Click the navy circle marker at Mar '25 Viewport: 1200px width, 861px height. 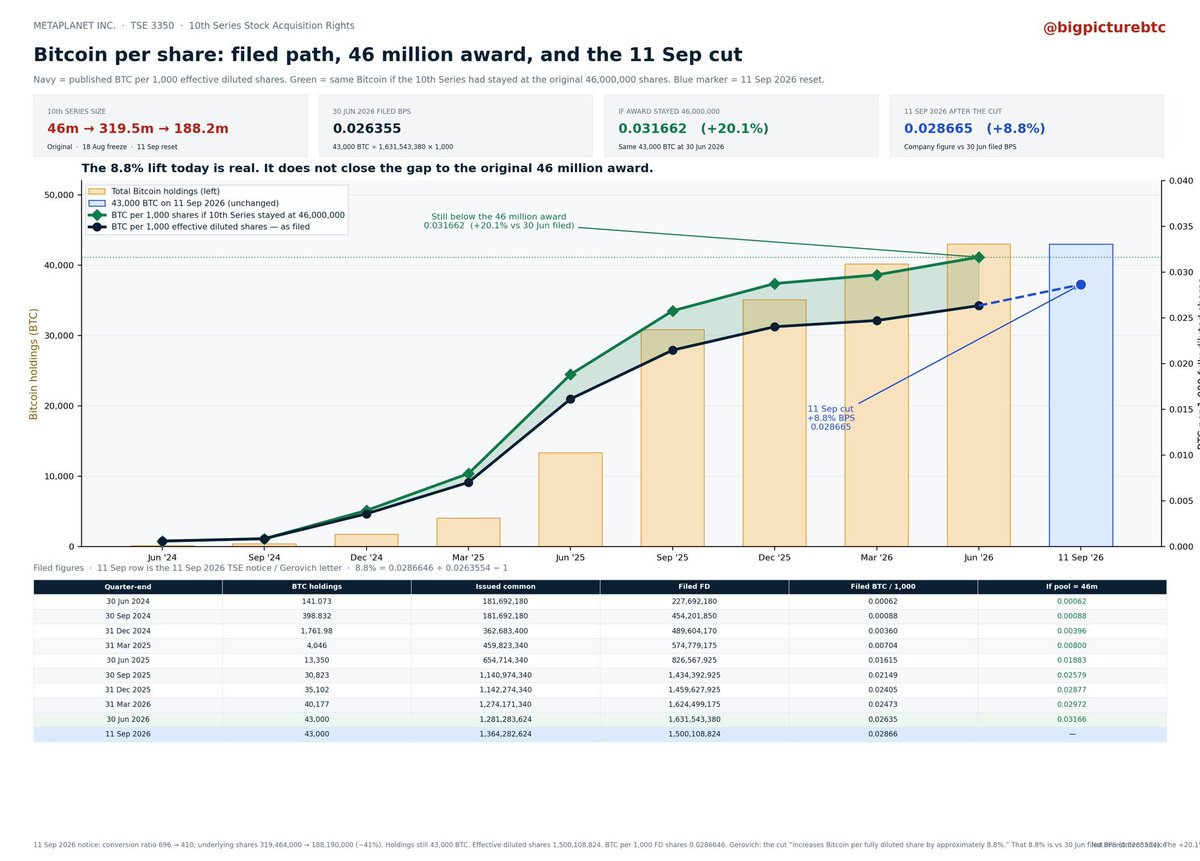[x=468, y=482]
